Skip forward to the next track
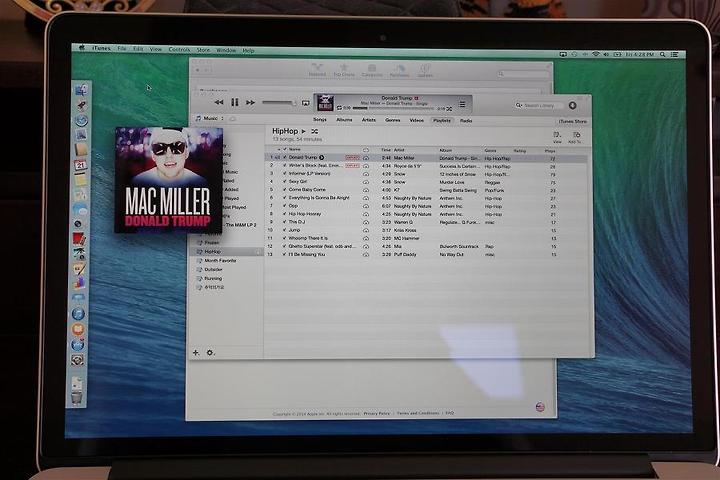Viewport: 720px width, 480px height. 250,102
